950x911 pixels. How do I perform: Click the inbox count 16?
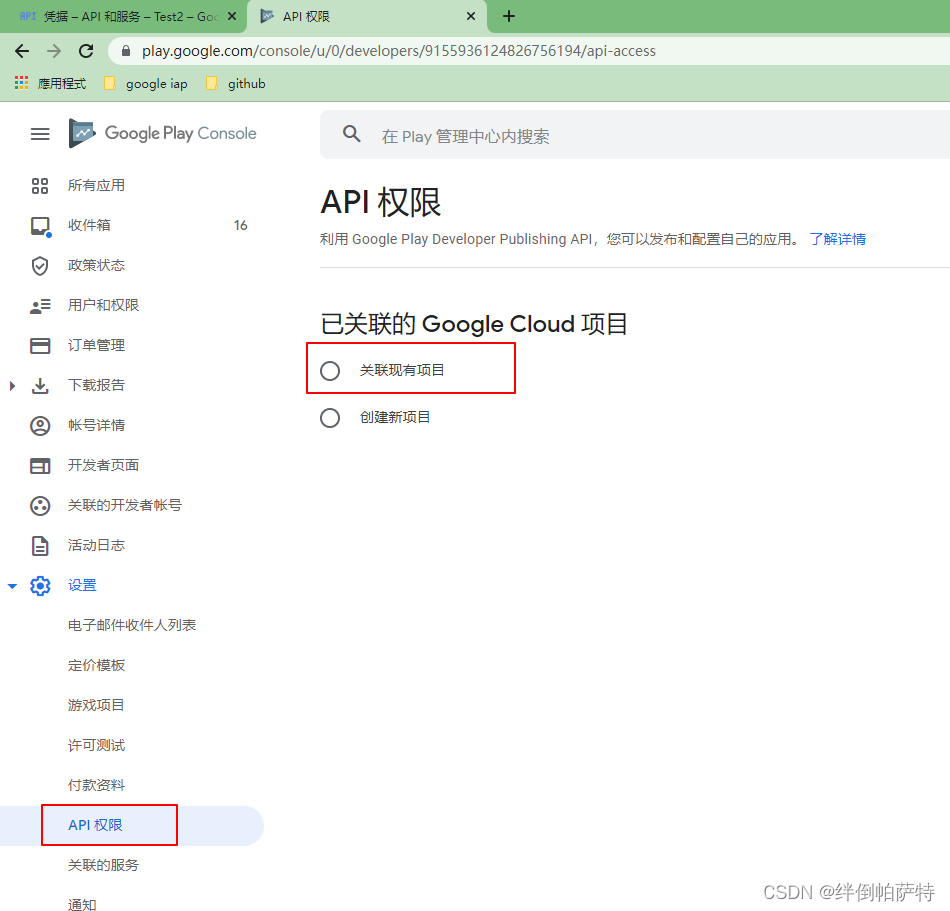click(241, 225)
